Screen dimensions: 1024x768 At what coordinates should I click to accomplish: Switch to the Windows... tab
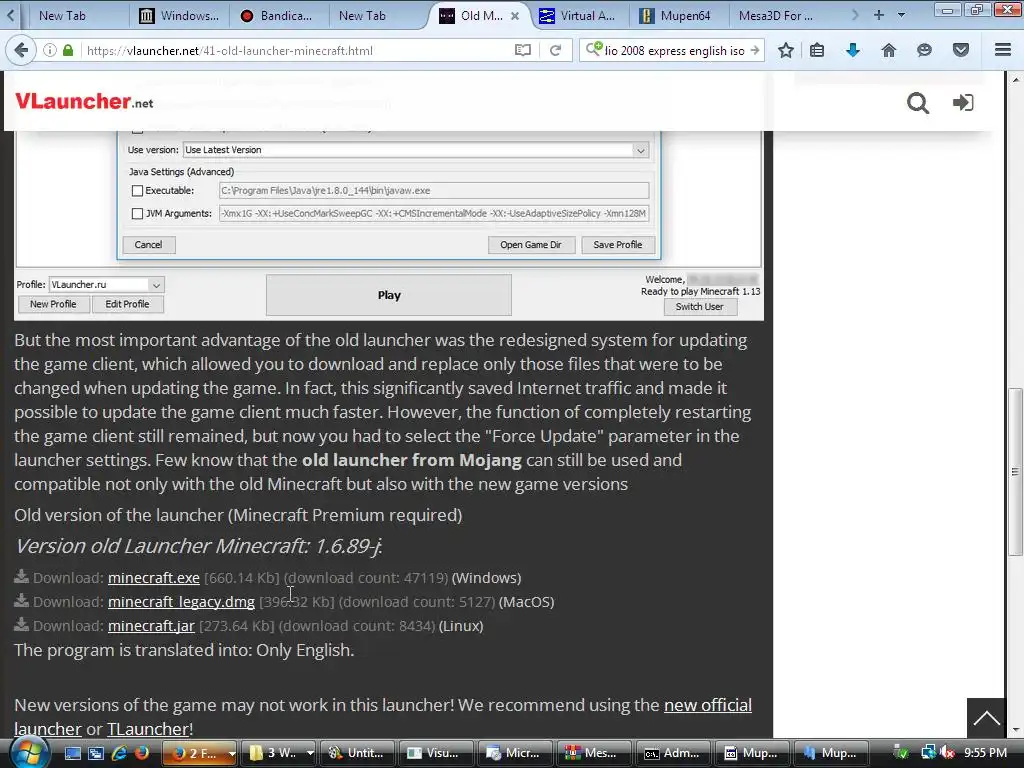(181, 16)
